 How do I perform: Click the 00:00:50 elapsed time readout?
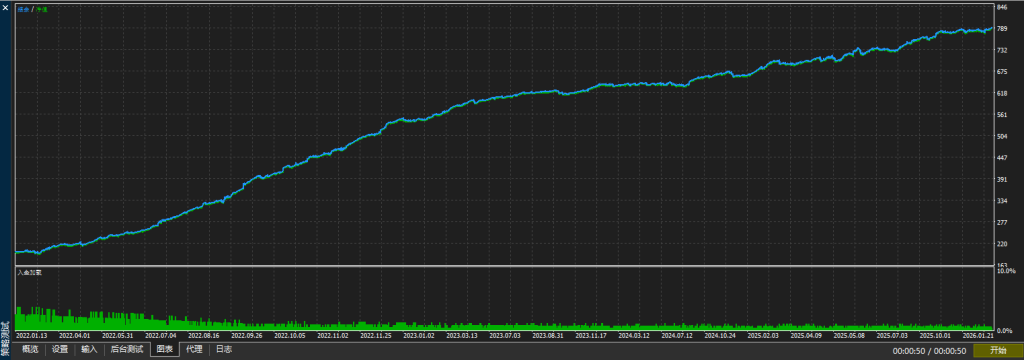[910, 352]
